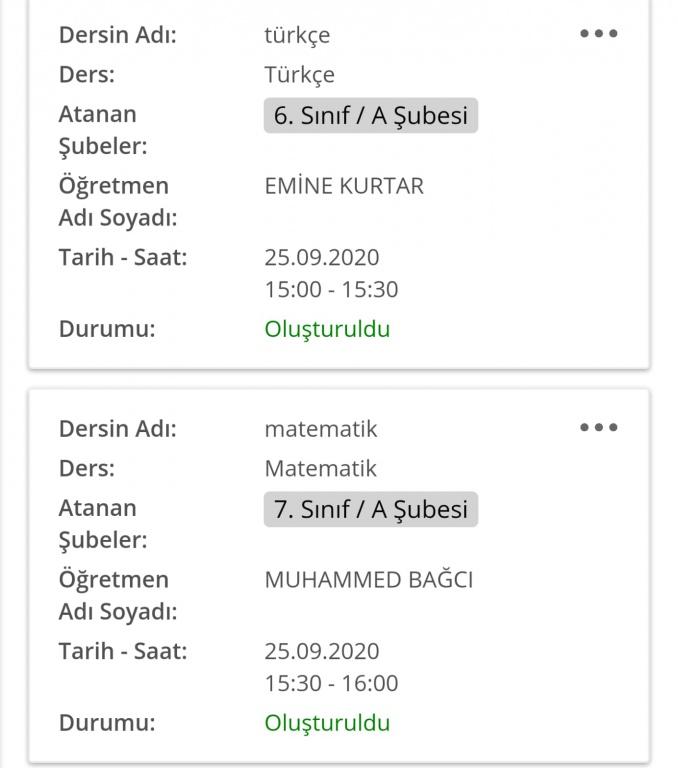This screenshot has width=678, height=768.
Task: Click the Matematik course value
Action: 321,469
